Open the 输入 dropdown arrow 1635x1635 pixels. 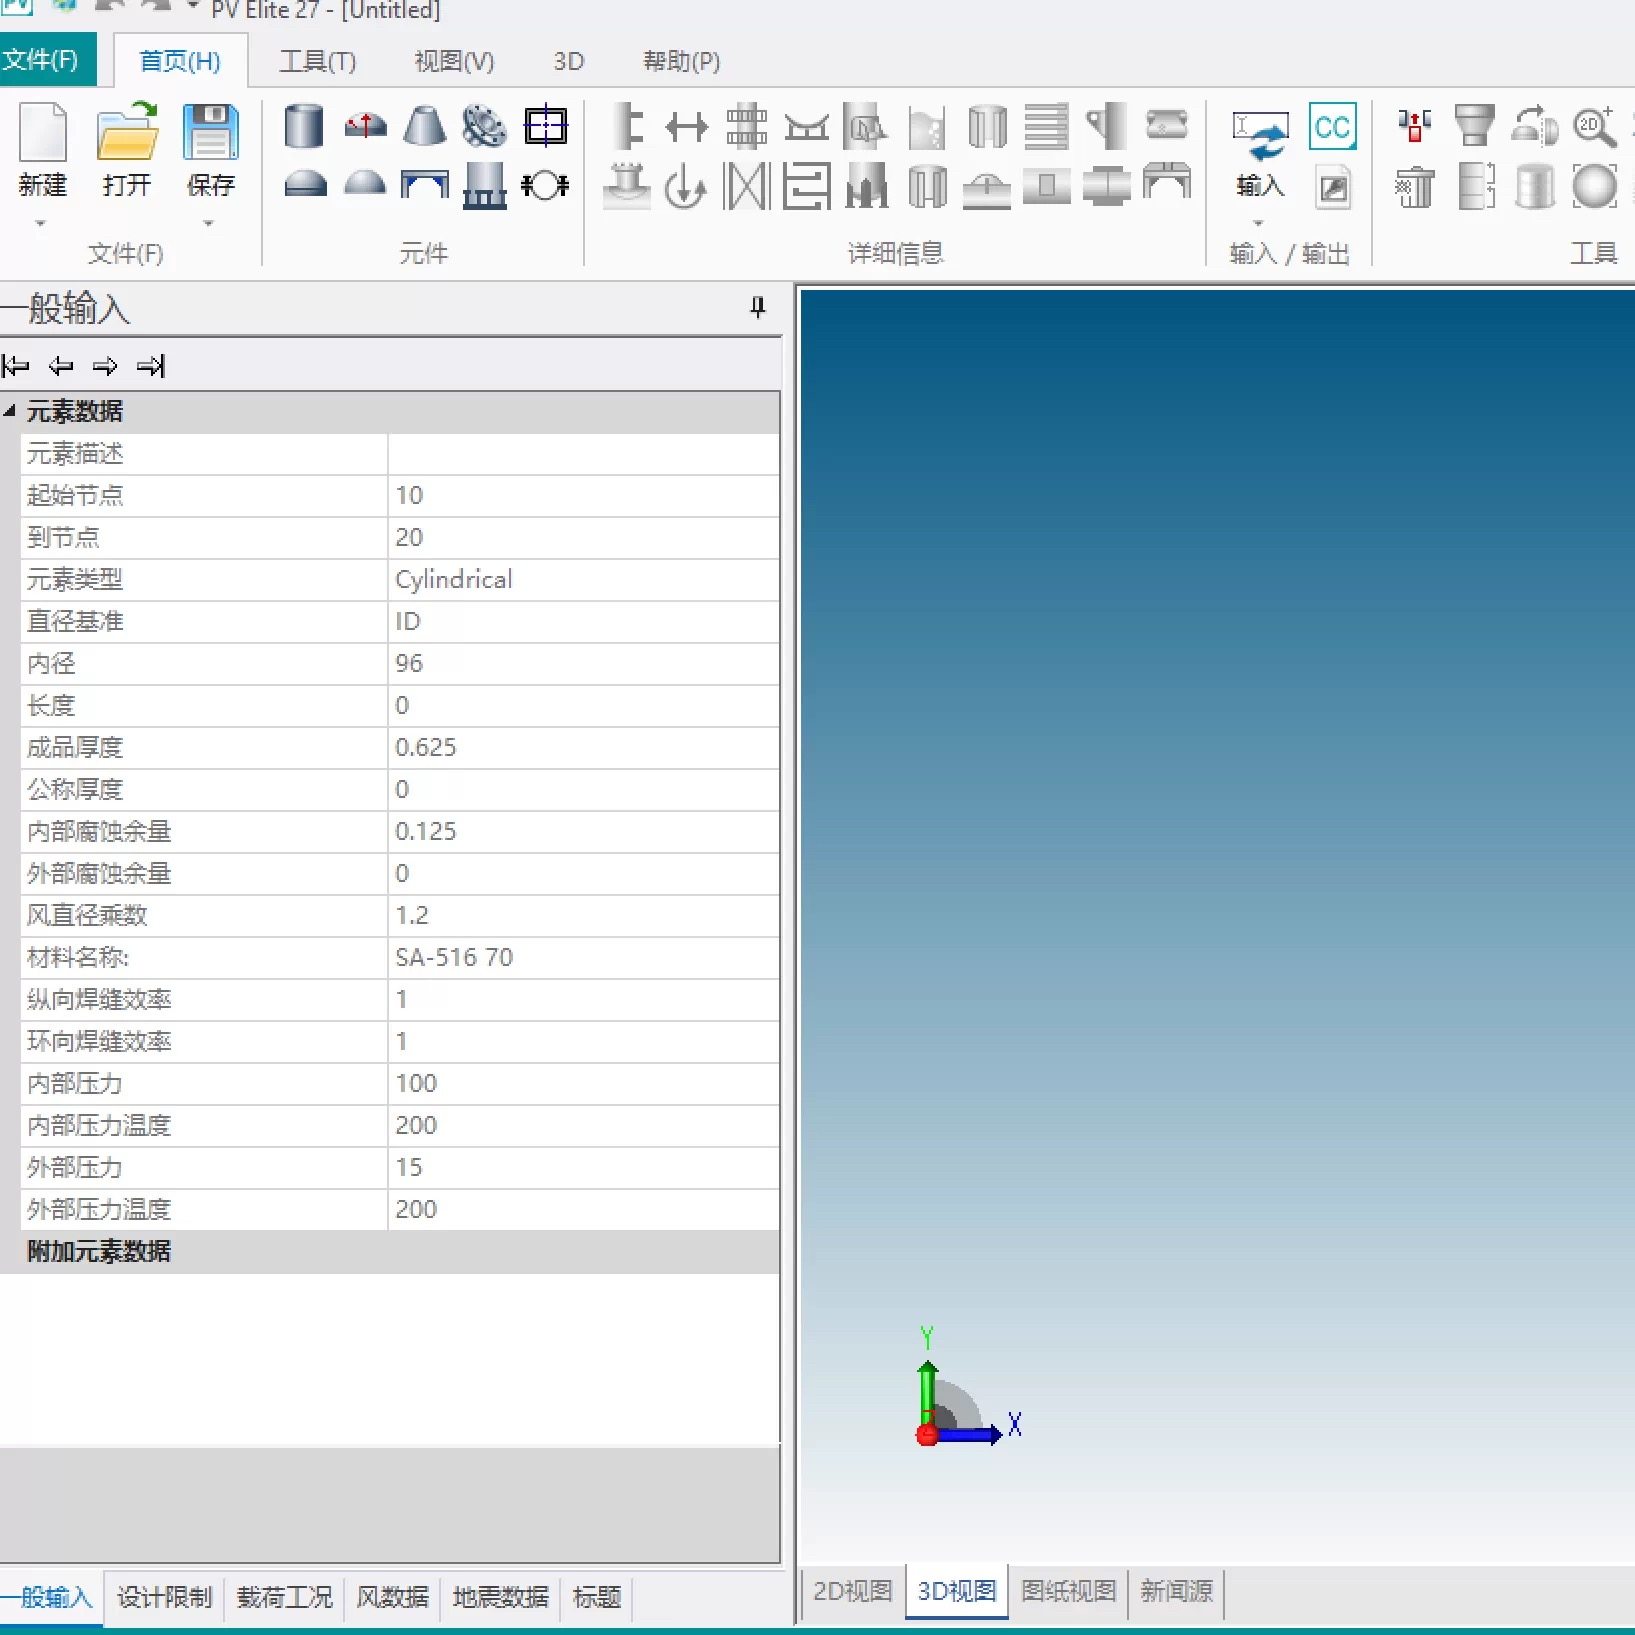1258,223
